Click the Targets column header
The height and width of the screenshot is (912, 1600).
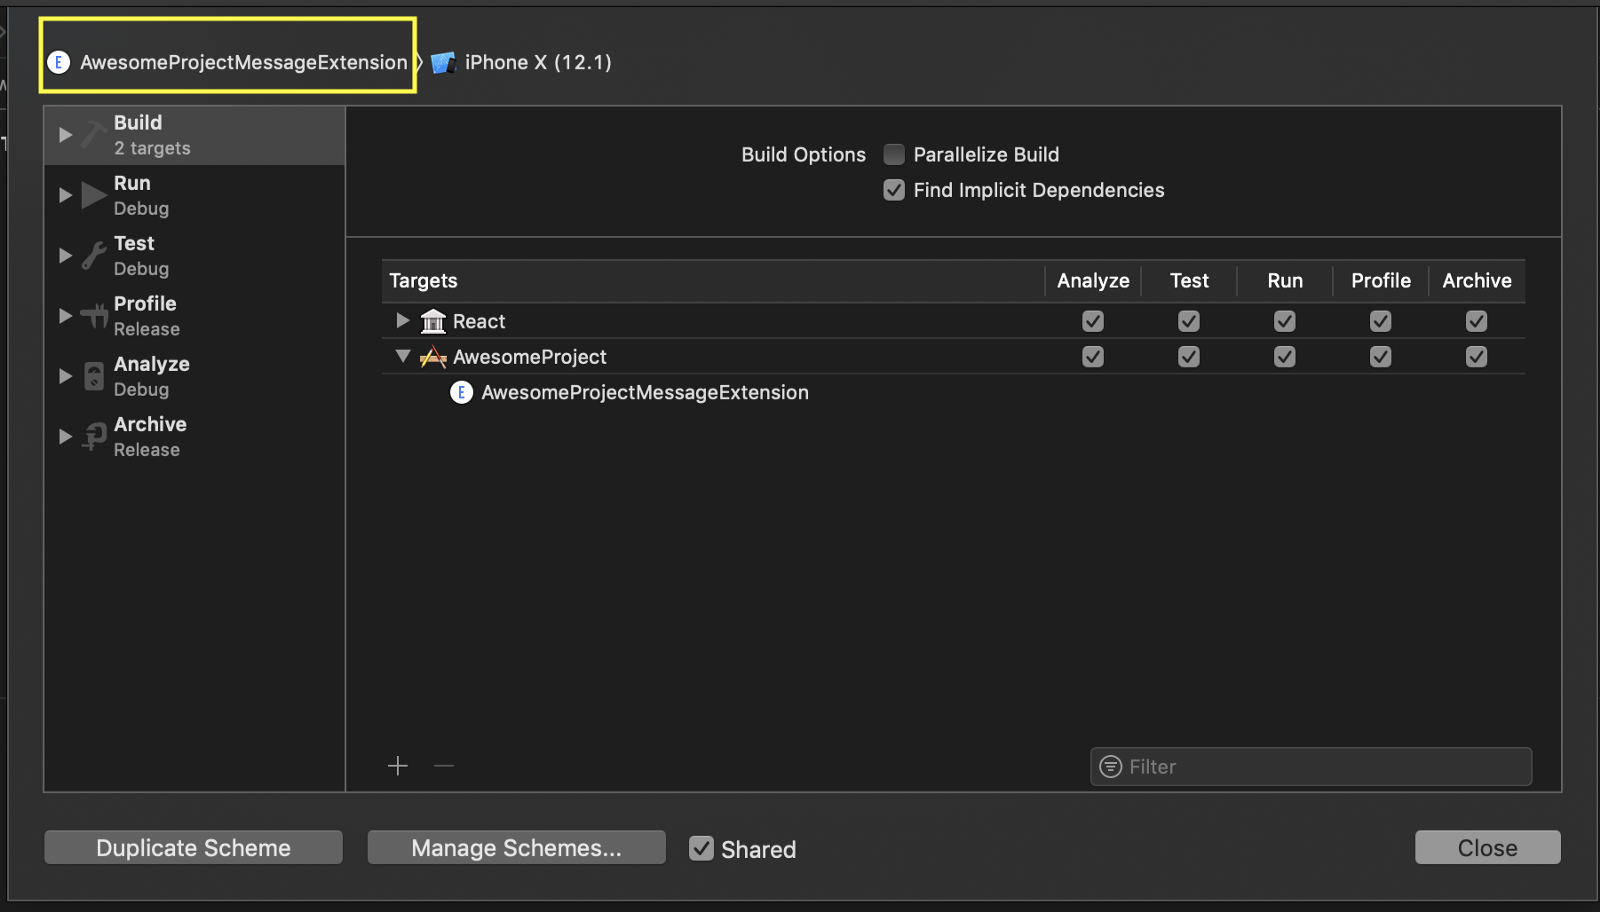(423, 281)
